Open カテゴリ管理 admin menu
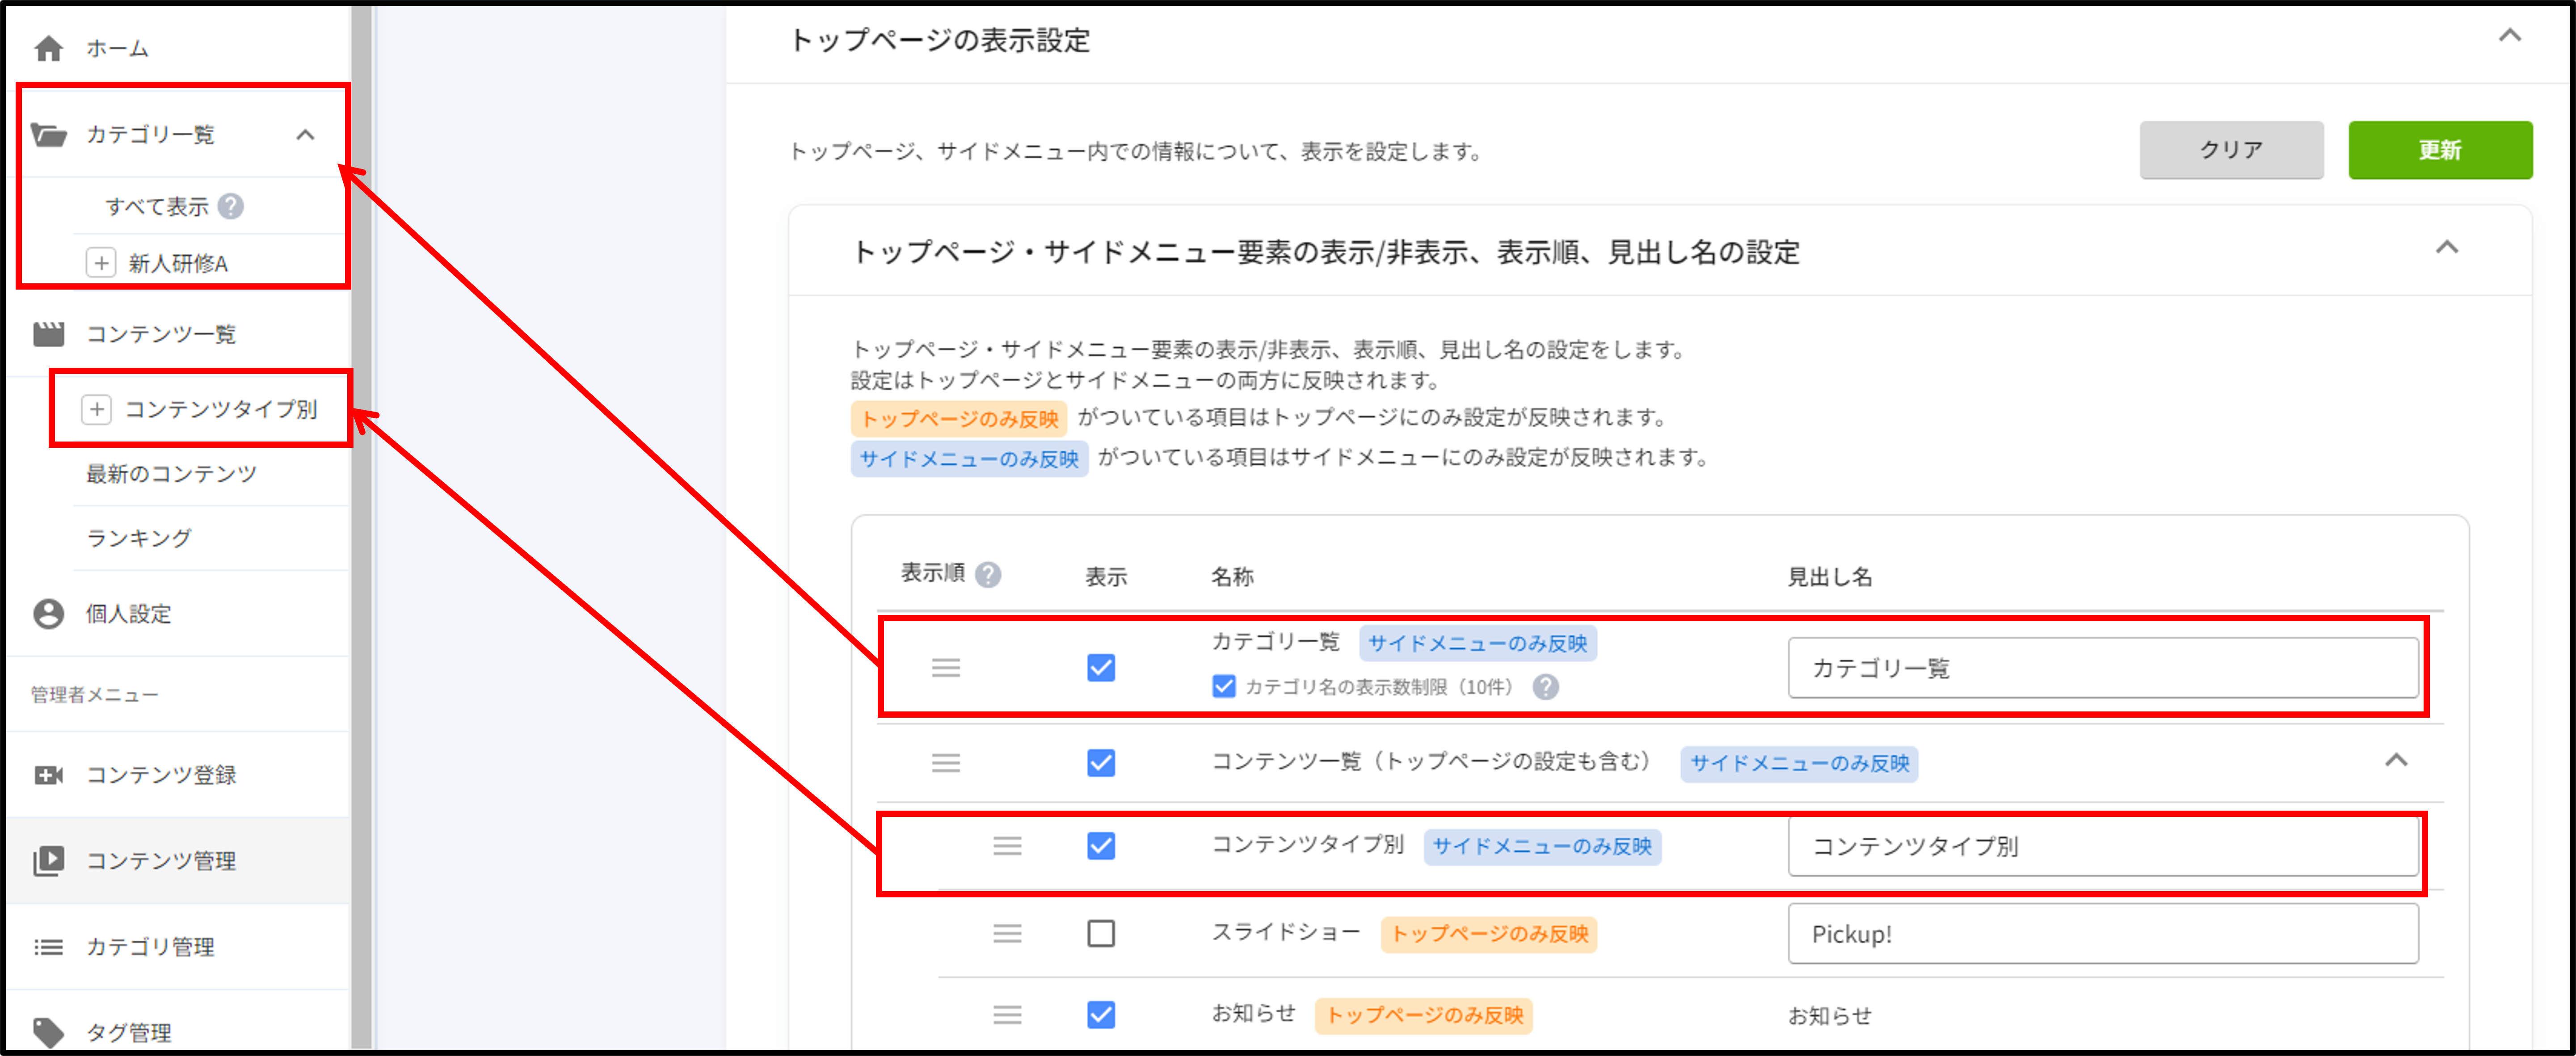The image size is (2576, 1056). (150, 947)
